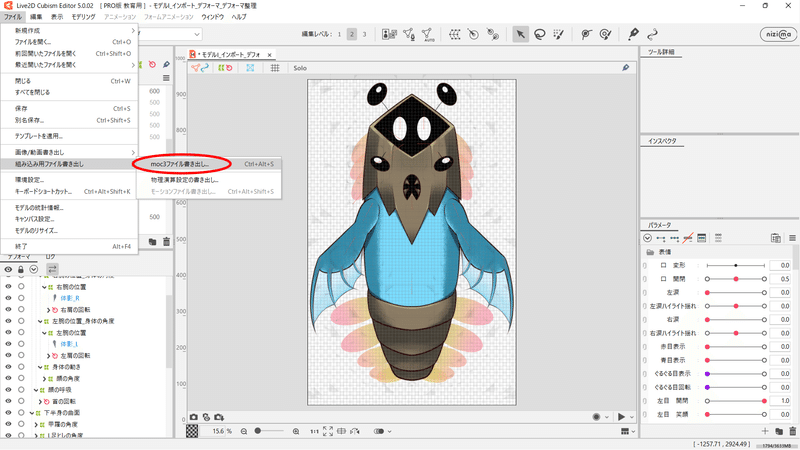The width and height of the screenshot is (800, 450).
Task: Hide the 右肩の回転 deformer
Action: click(8, 310)
